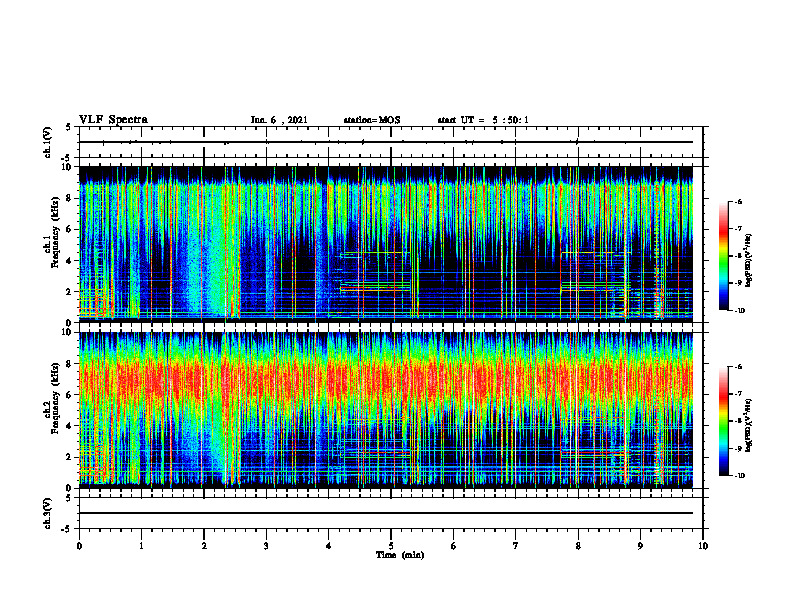Click the "-10" tick on ch.2 colorbar
The width and height of the screenshot is (792, 612).
click(x=739, y=476)
